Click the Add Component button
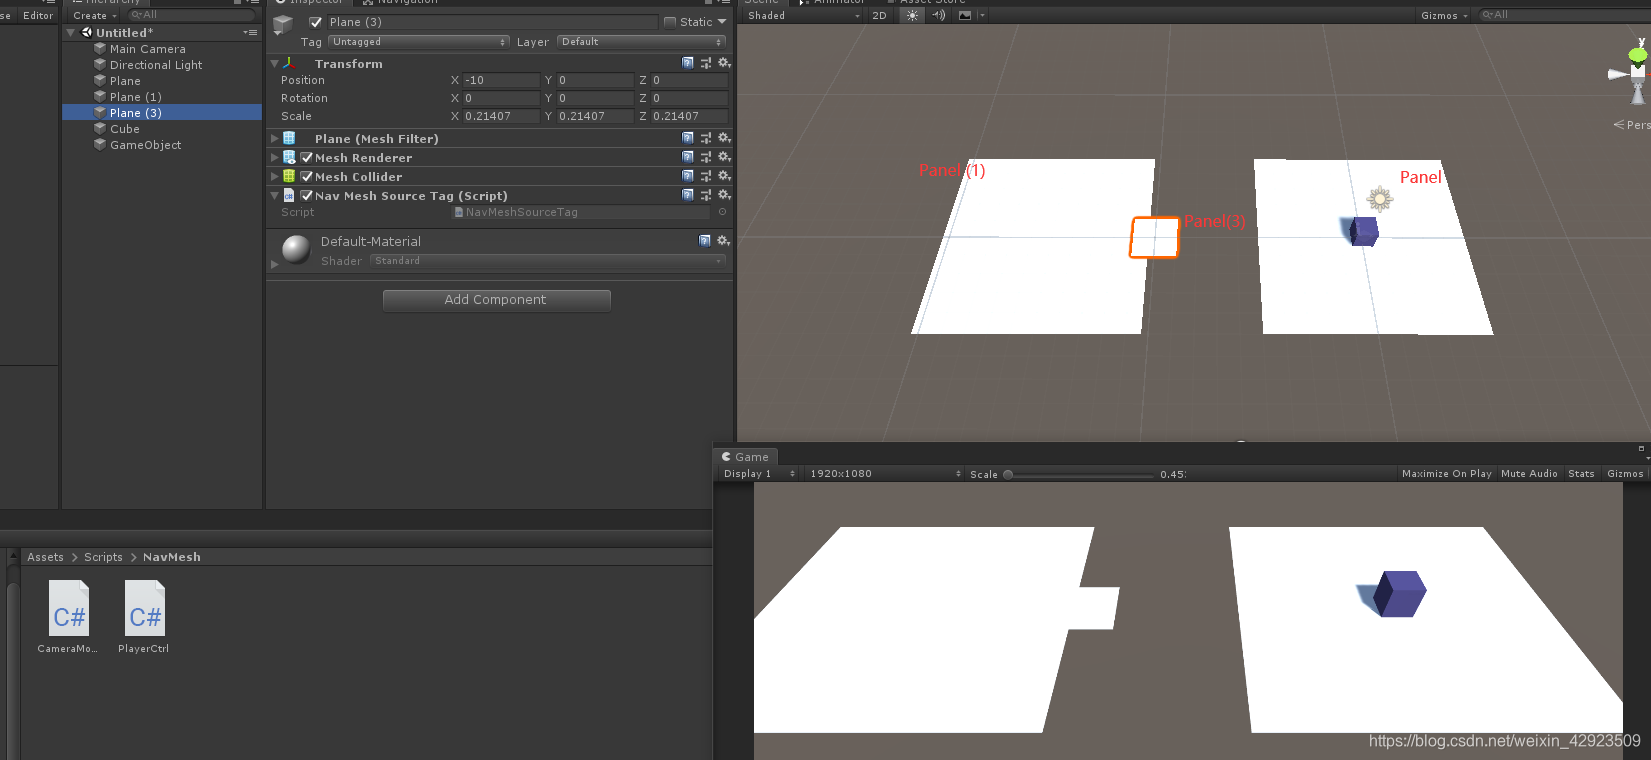The image size is (1651, 760). [x=496, y=300]
